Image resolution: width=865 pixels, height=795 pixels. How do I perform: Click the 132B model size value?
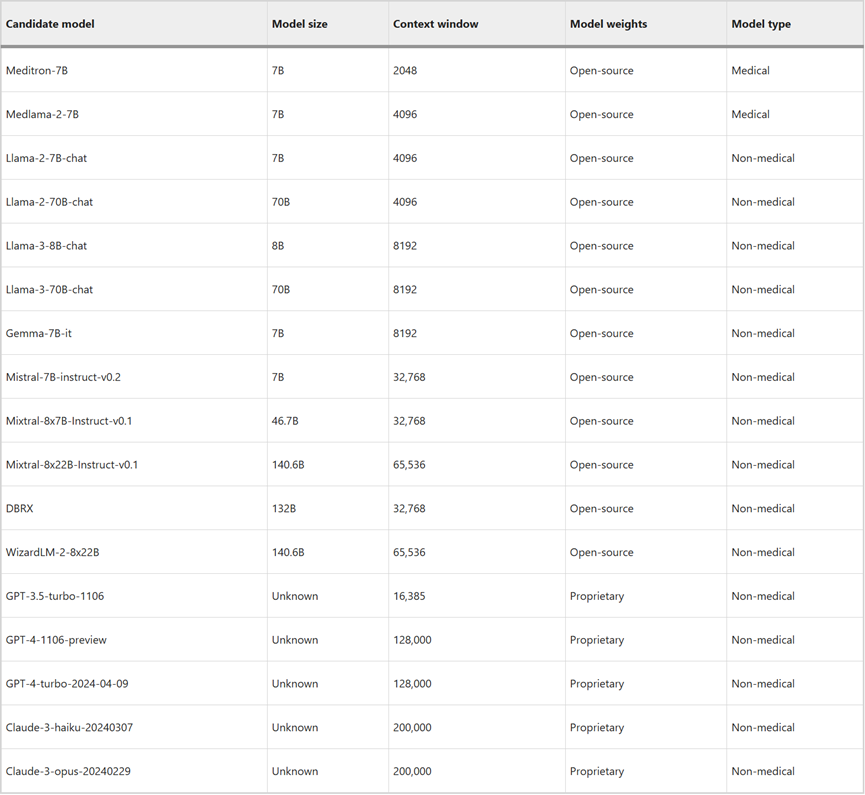(284, 509)
